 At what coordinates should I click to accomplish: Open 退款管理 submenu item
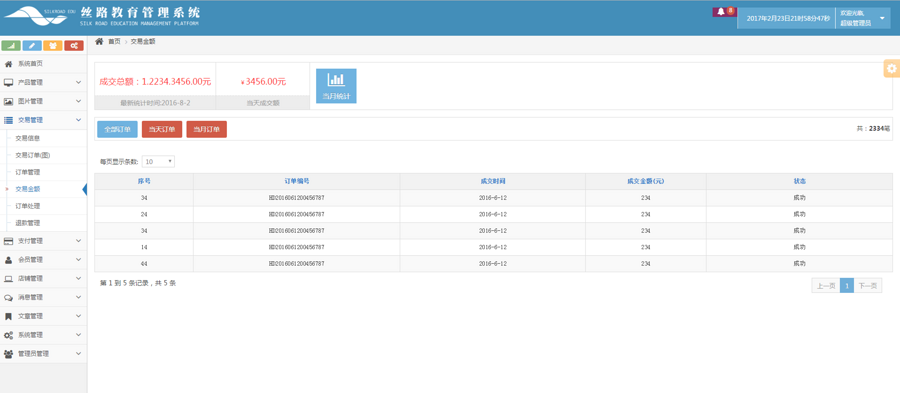tap(28, 223)
